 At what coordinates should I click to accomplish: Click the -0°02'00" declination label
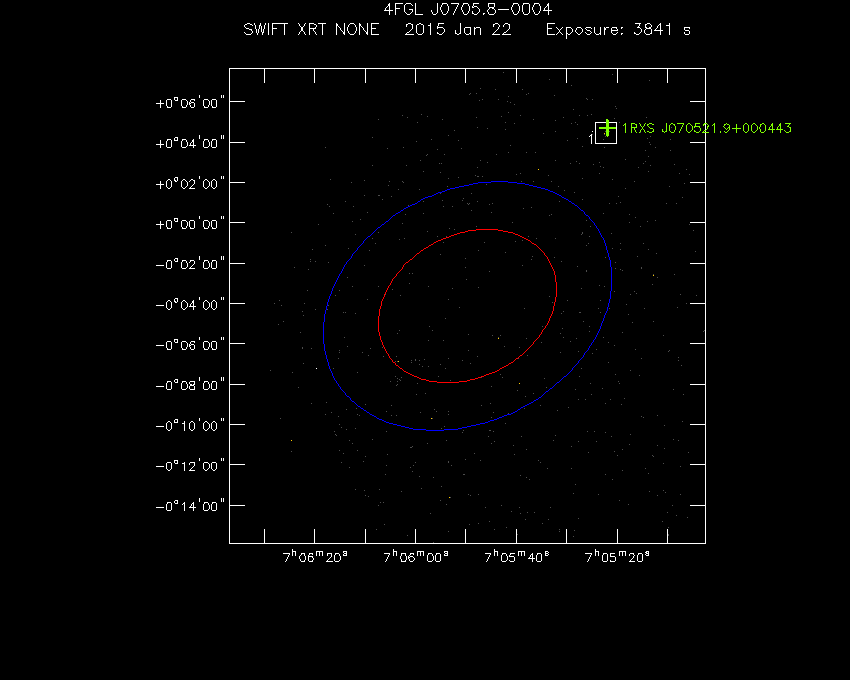(190, 264)
